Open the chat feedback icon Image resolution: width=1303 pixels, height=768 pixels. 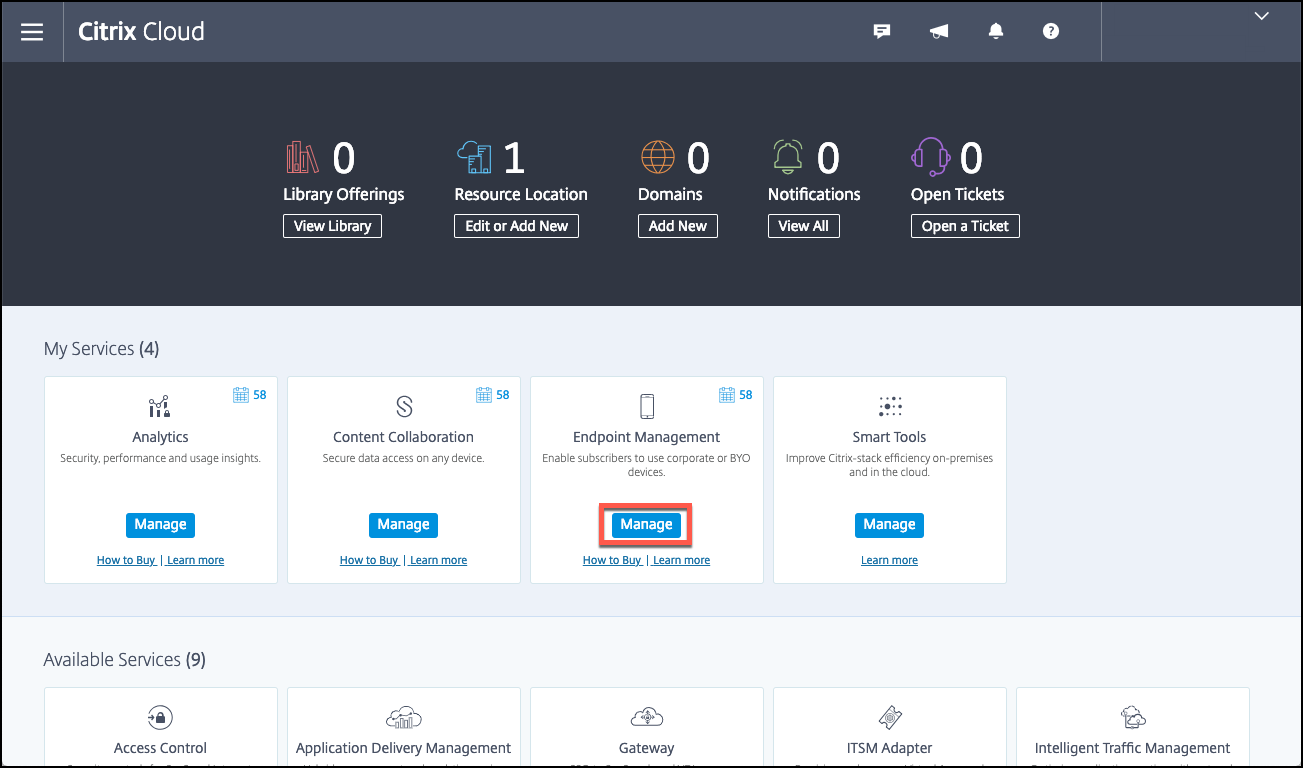coord(882,31)
